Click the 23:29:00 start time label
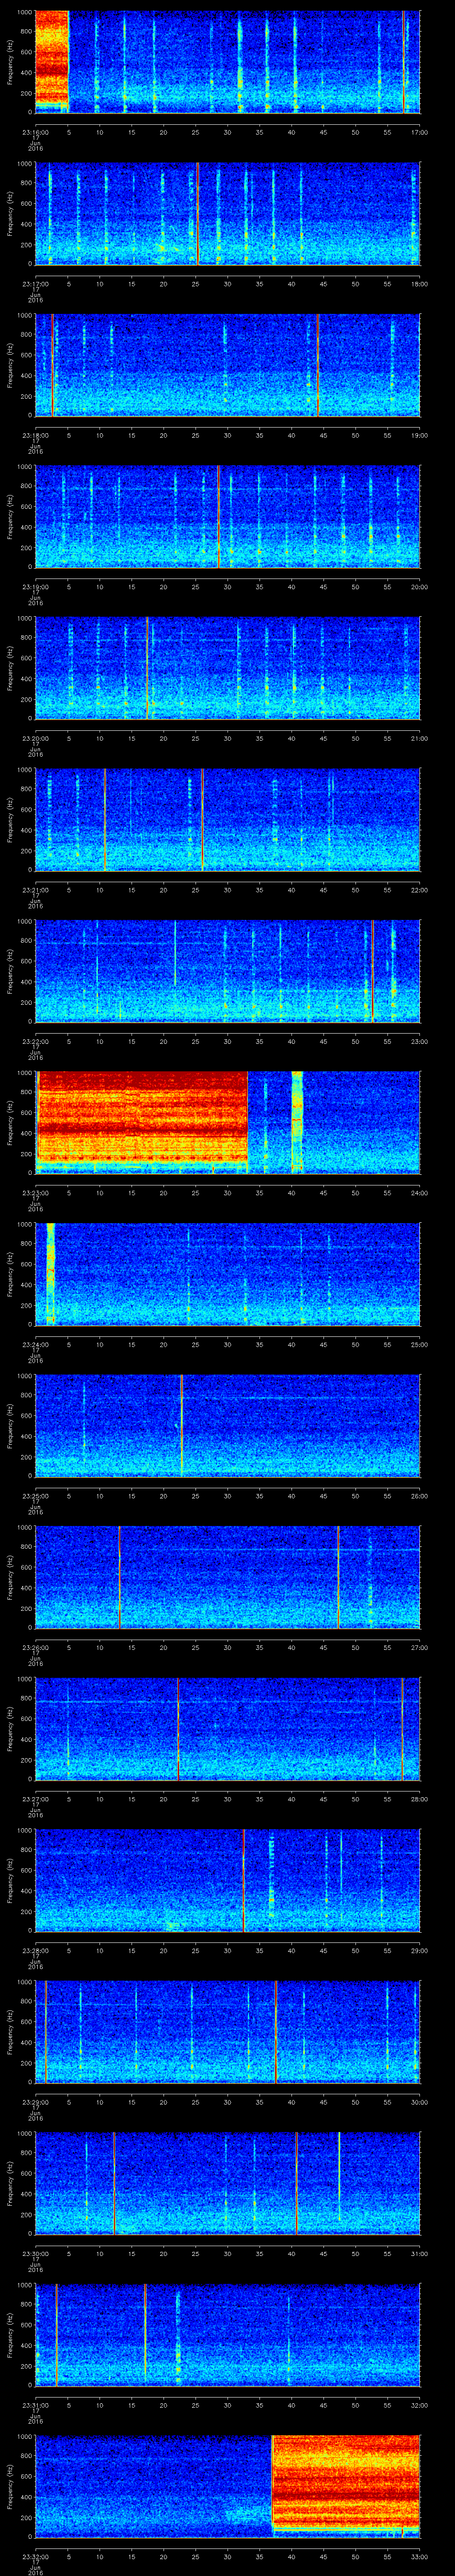 [x=35, y=2102]
